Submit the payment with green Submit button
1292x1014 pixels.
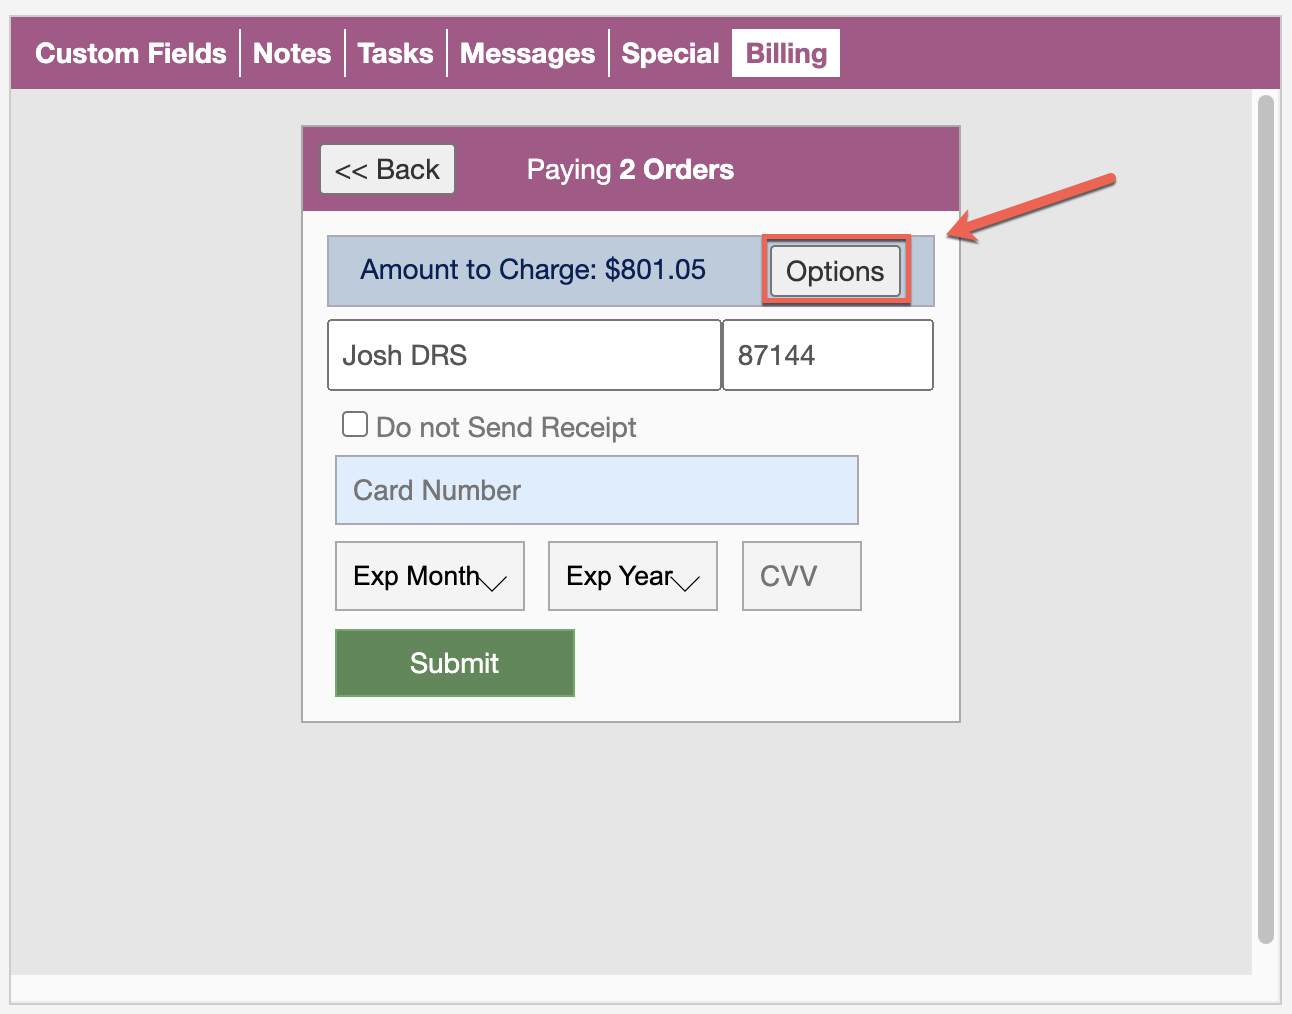[x=455, y=663]
